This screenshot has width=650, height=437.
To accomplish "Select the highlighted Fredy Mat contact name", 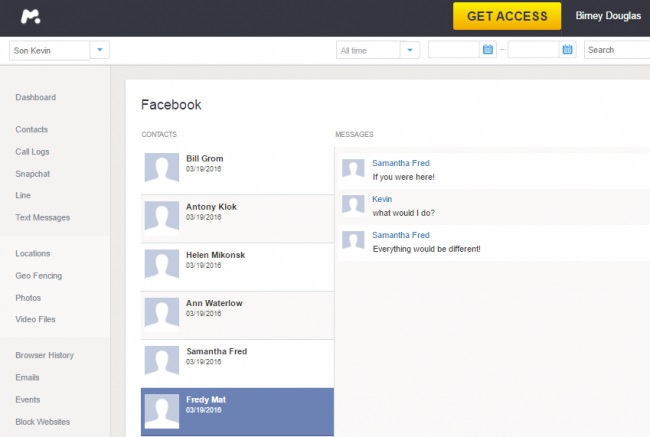I will (x=206, y=400).
